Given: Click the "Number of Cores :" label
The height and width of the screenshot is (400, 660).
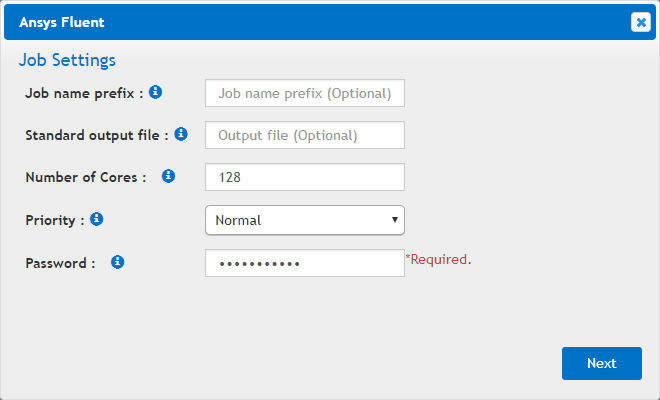Looking at the screenshot, I should tap(86, 177).
